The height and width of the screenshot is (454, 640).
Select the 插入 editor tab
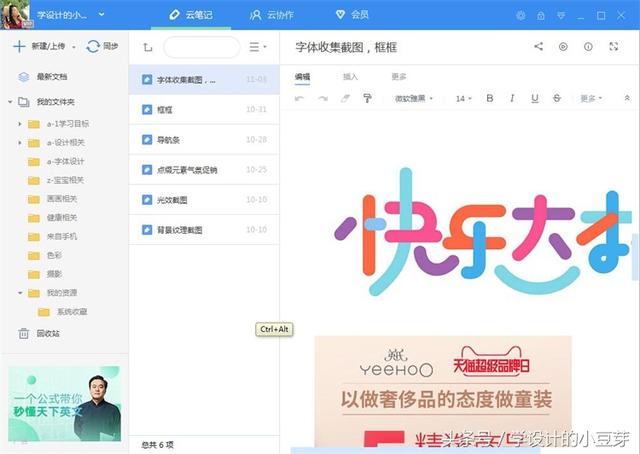coord(350,77)
